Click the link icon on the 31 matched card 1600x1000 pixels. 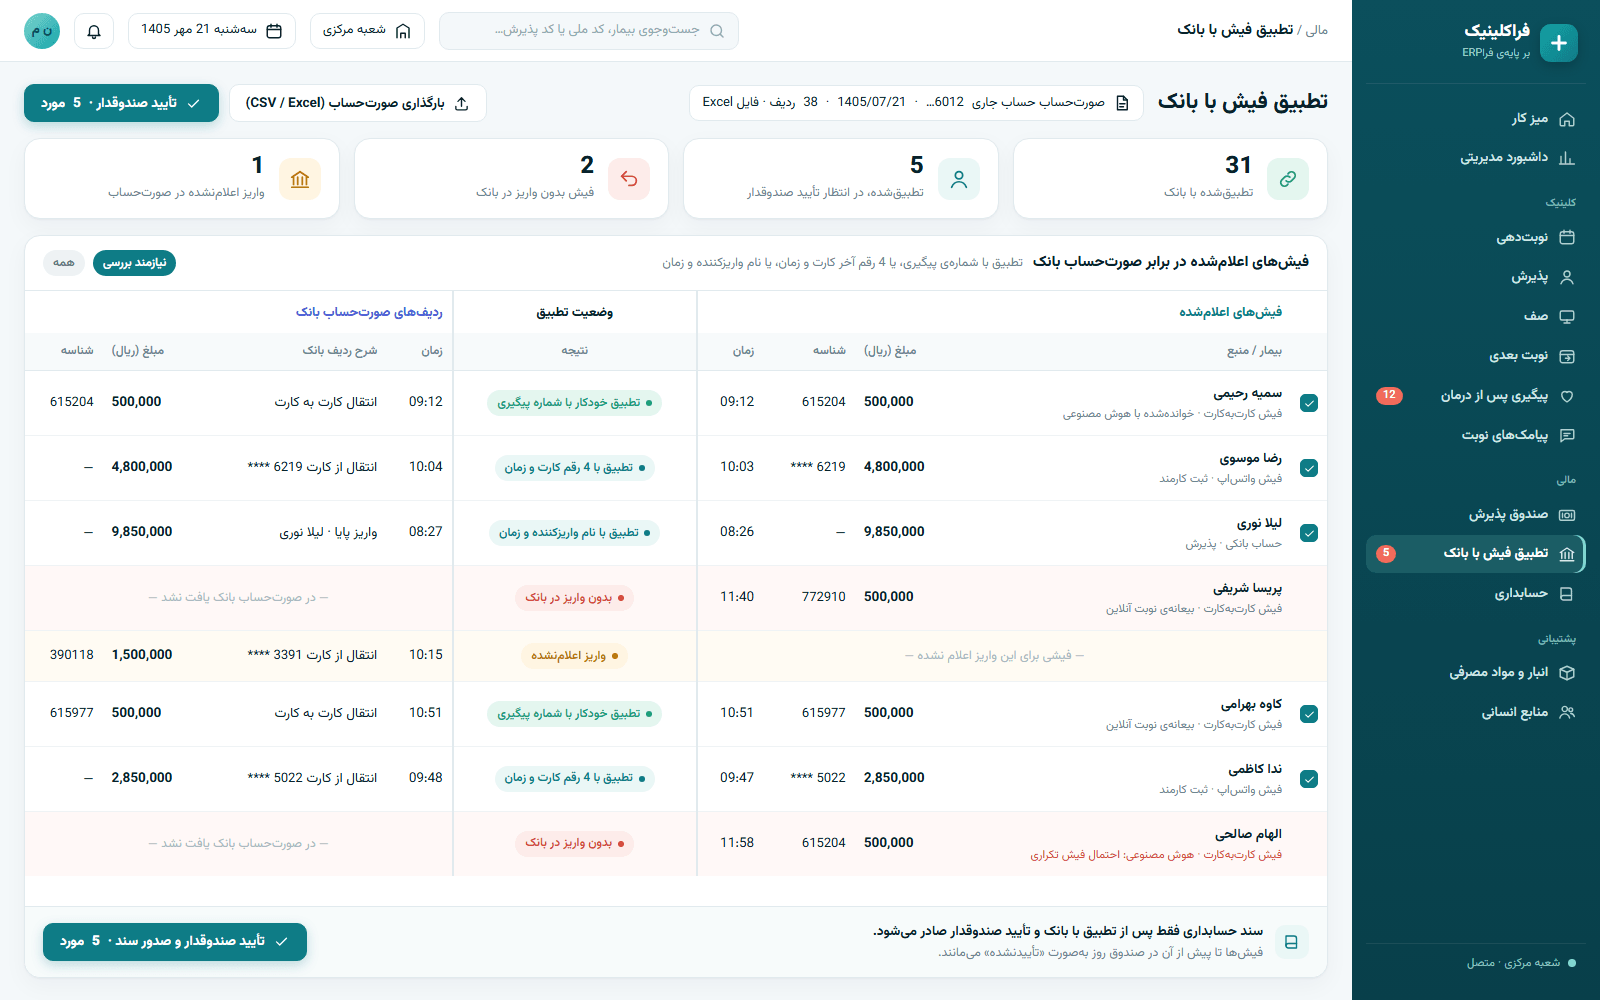(x=1288, y=179)
